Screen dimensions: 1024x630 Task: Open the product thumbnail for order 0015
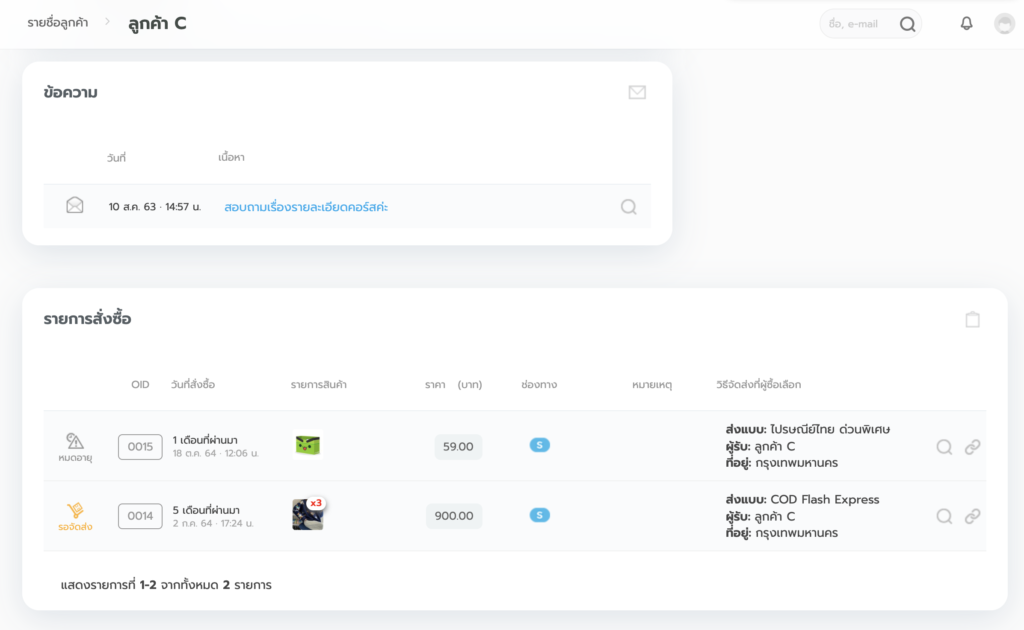pyautogui.click(x=308, y=445)
